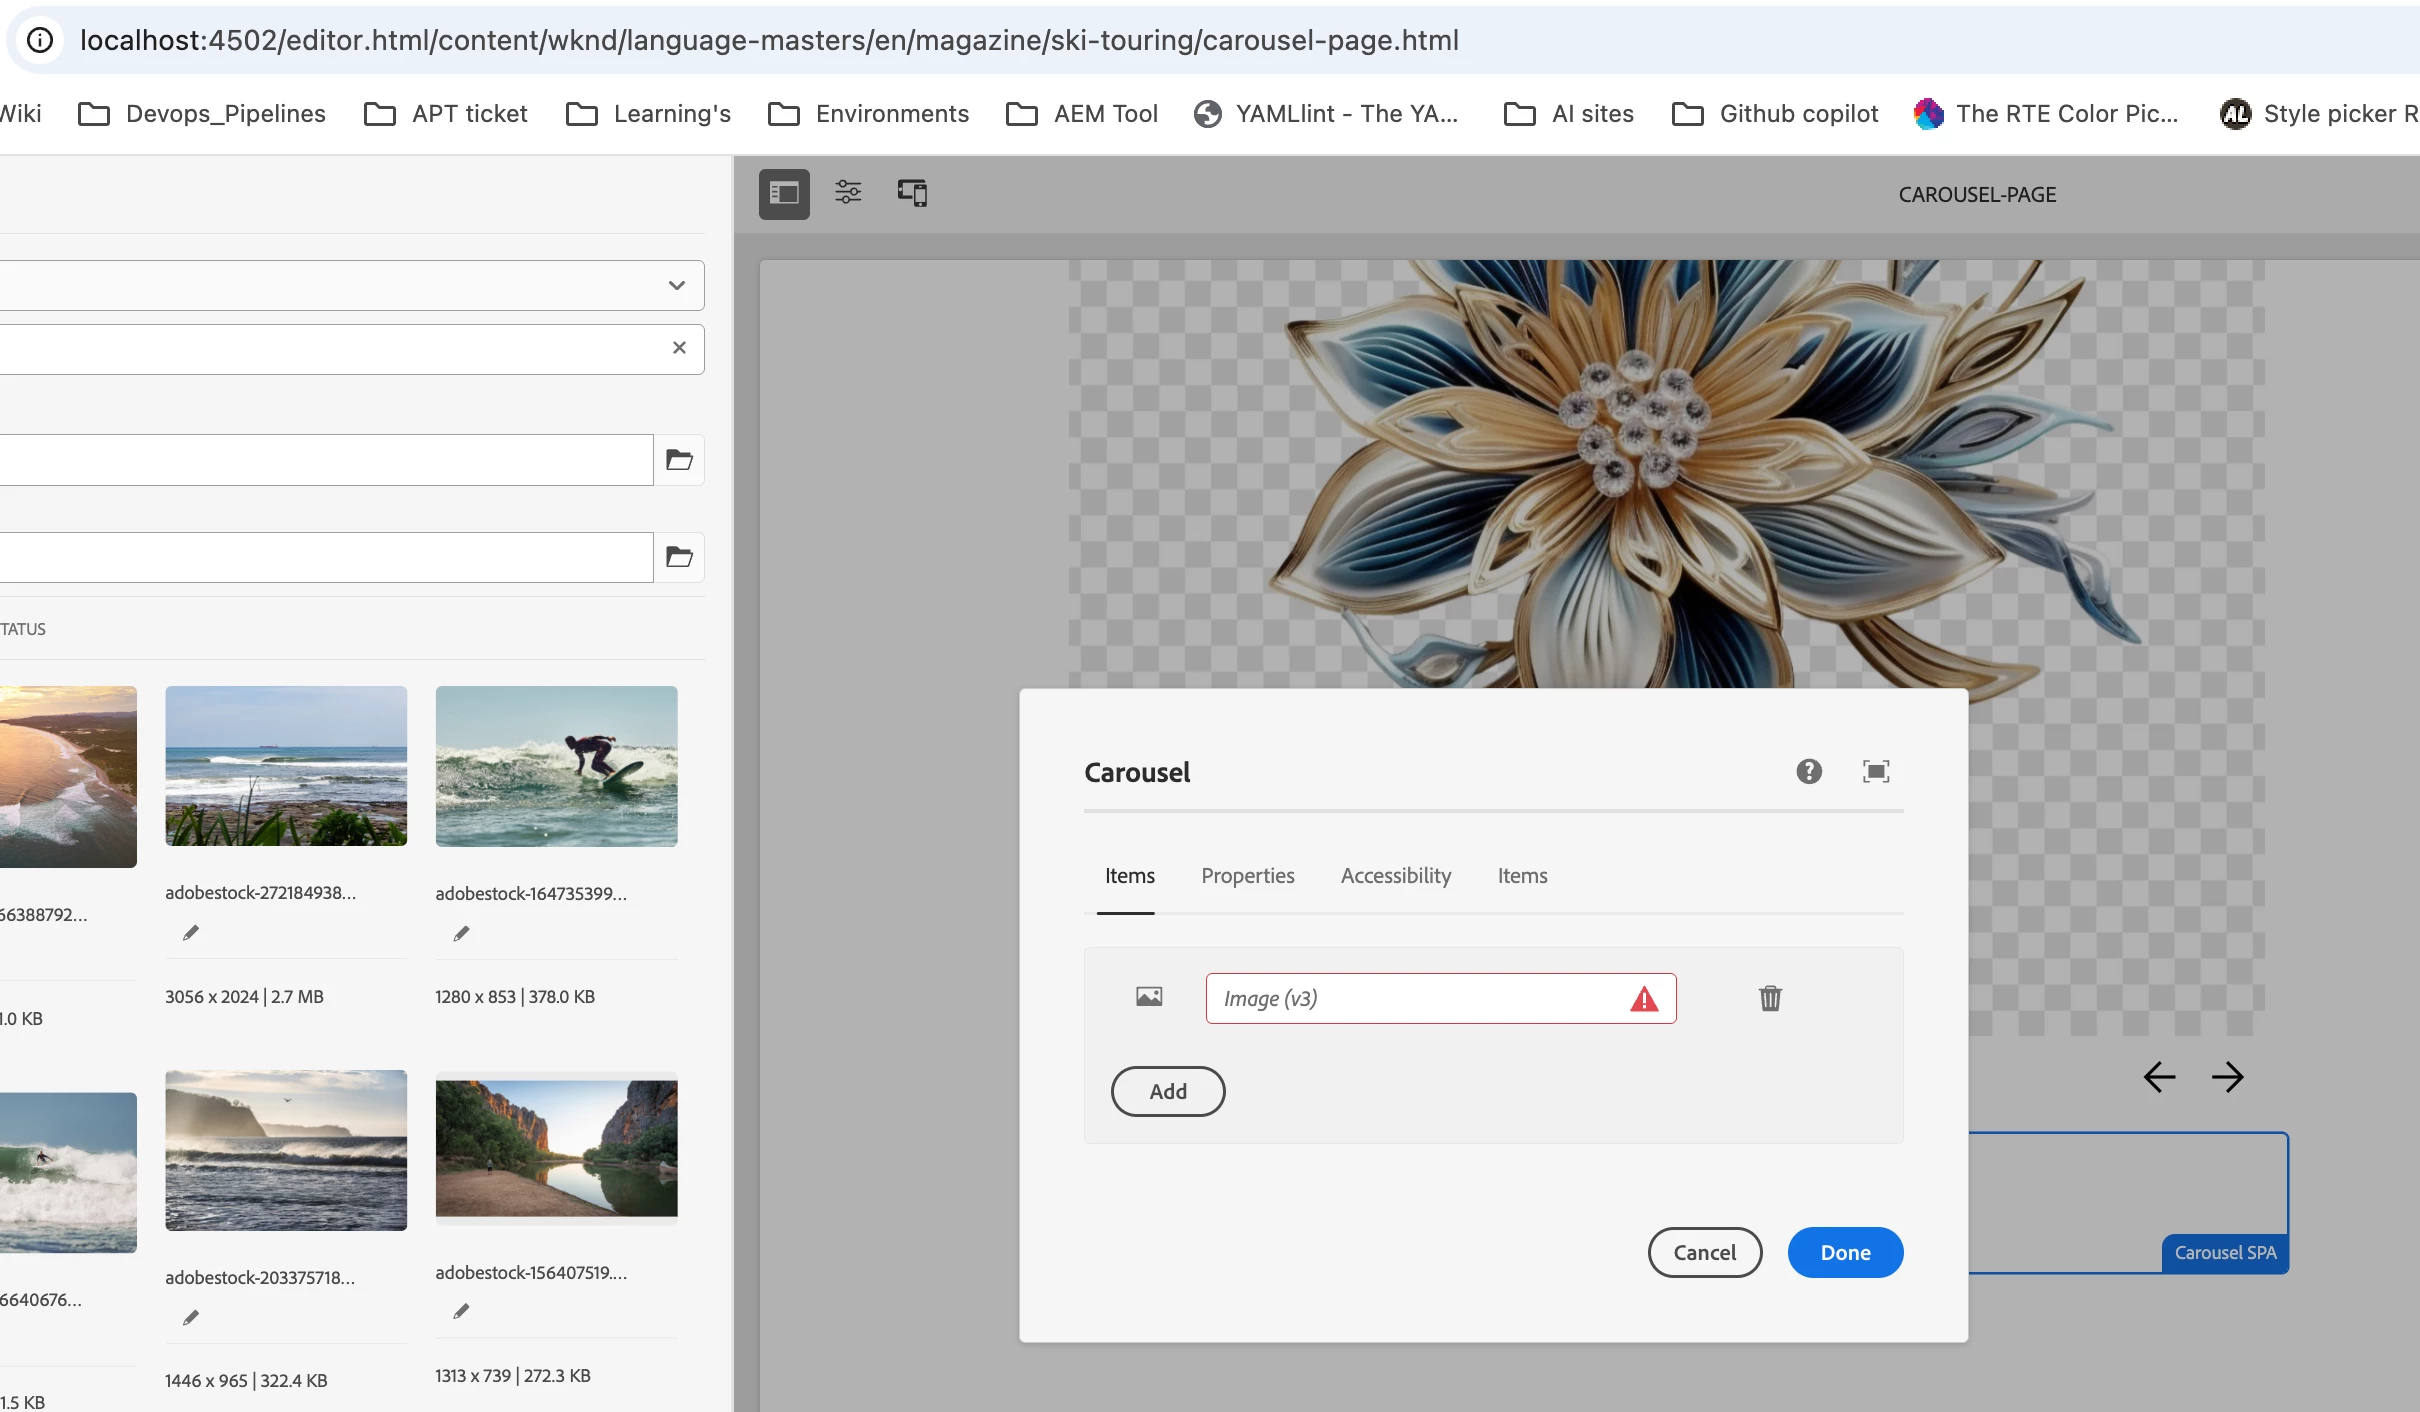Edit the adobestock-272184938 asset via pencil icon
This screenshot has height=1412, width=2420.
[x=191, y=933]
